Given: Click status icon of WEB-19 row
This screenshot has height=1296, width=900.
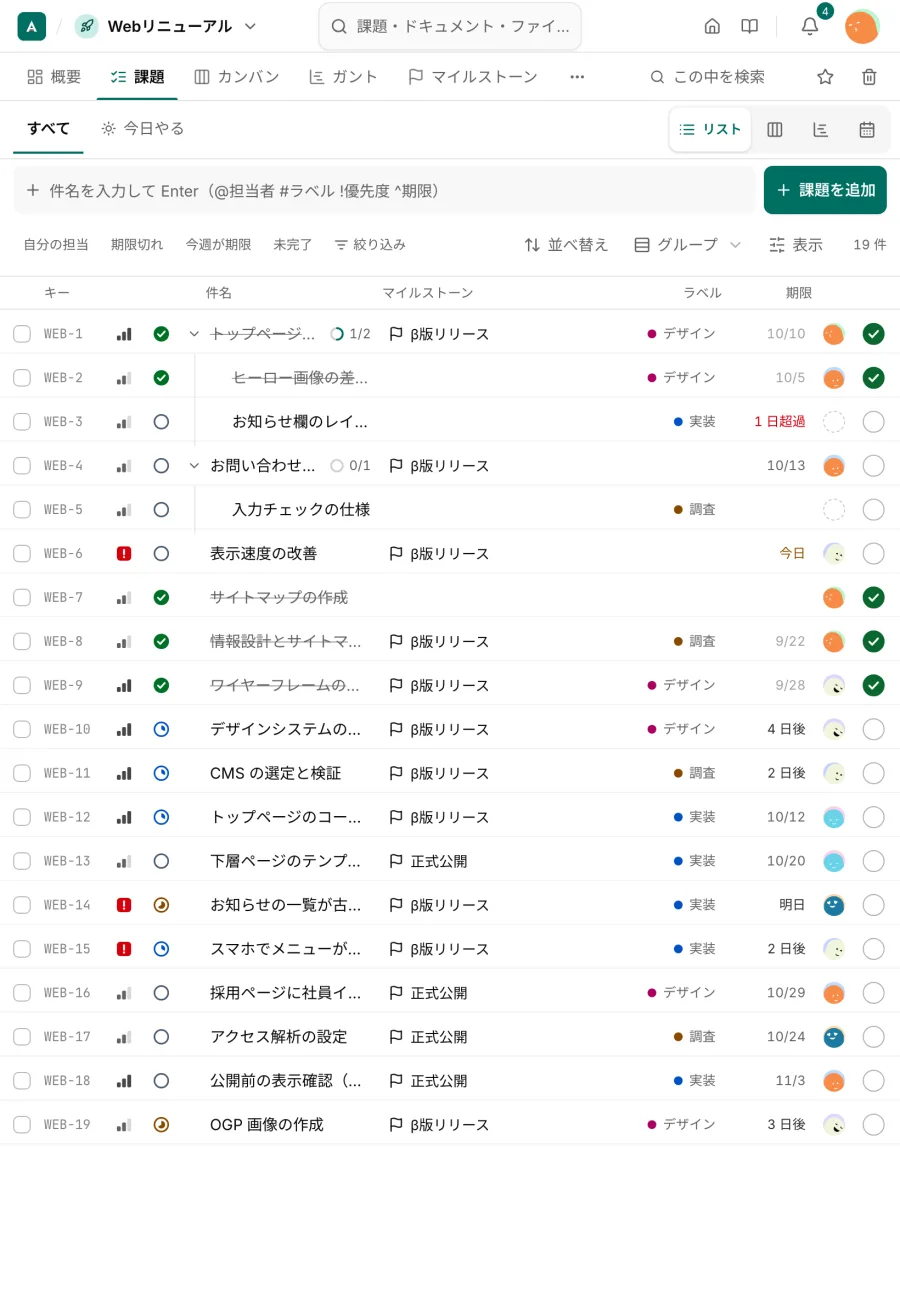Looking at the screenshot, I should point(161,1124).
